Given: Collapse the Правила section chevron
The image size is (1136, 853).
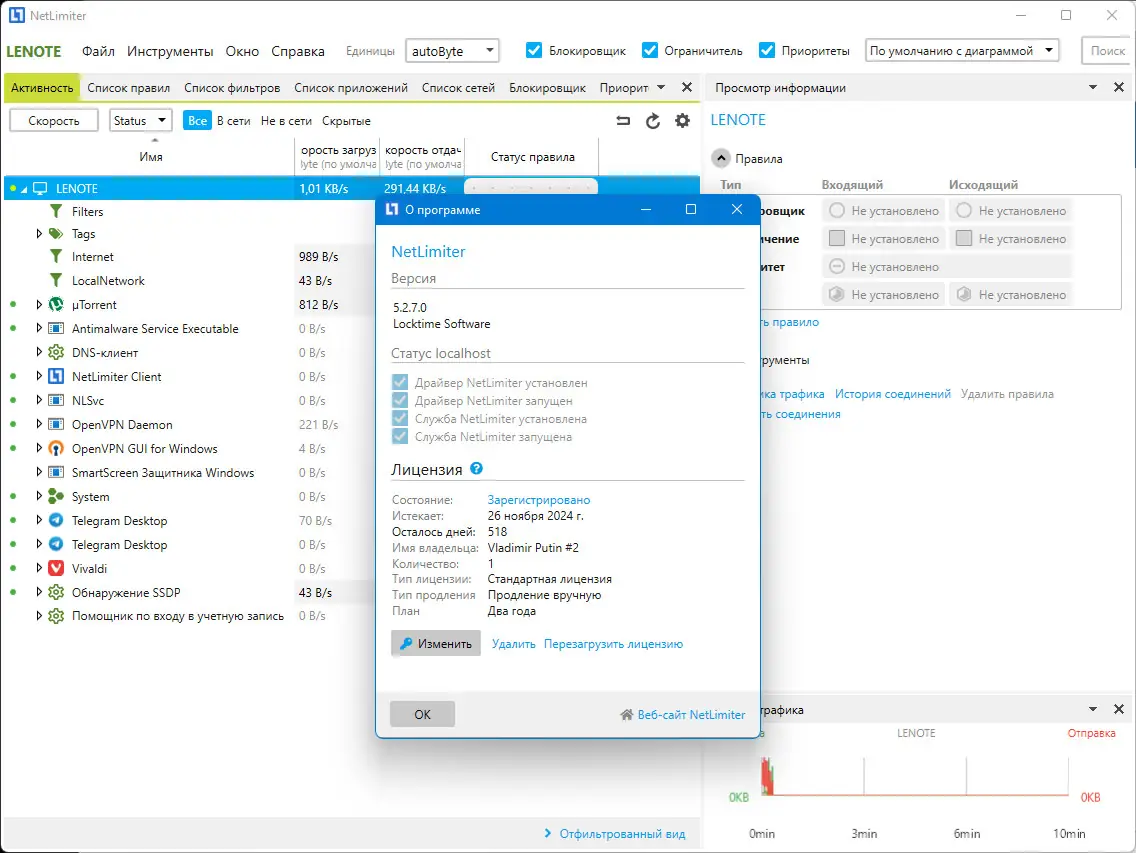Looking at the screenshot, I should click(721, 158).
